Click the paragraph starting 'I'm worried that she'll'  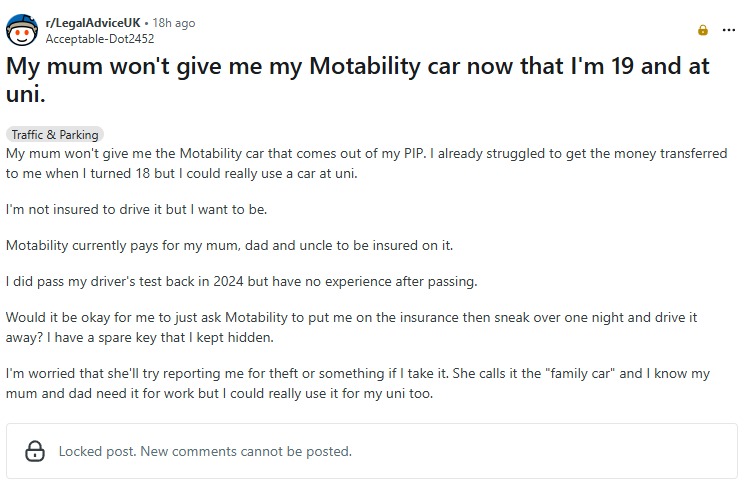pyautogui.click(x=358, y=383)
